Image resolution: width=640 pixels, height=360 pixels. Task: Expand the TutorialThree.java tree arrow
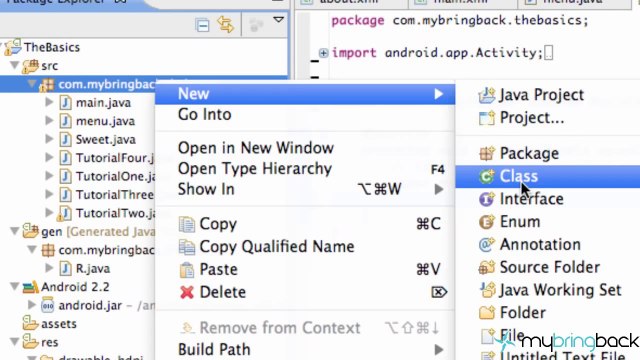pyautogui.click(x=49, y=194)
